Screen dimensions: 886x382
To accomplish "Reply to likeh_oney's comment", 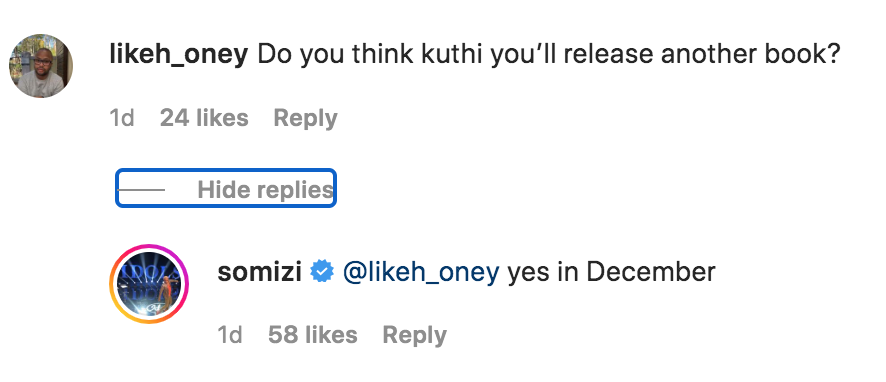I will (x=305, y=118).
